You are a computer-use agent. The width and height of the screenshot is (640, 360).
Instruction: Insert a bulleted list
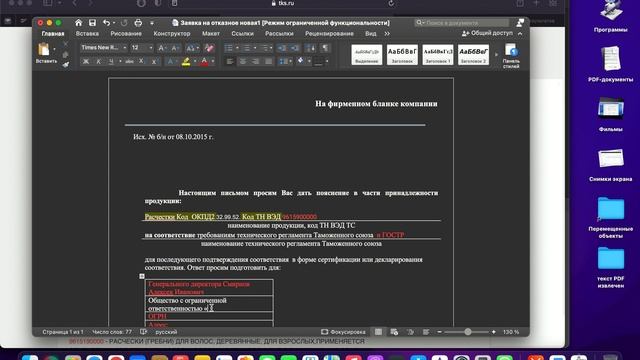point(229,48)
